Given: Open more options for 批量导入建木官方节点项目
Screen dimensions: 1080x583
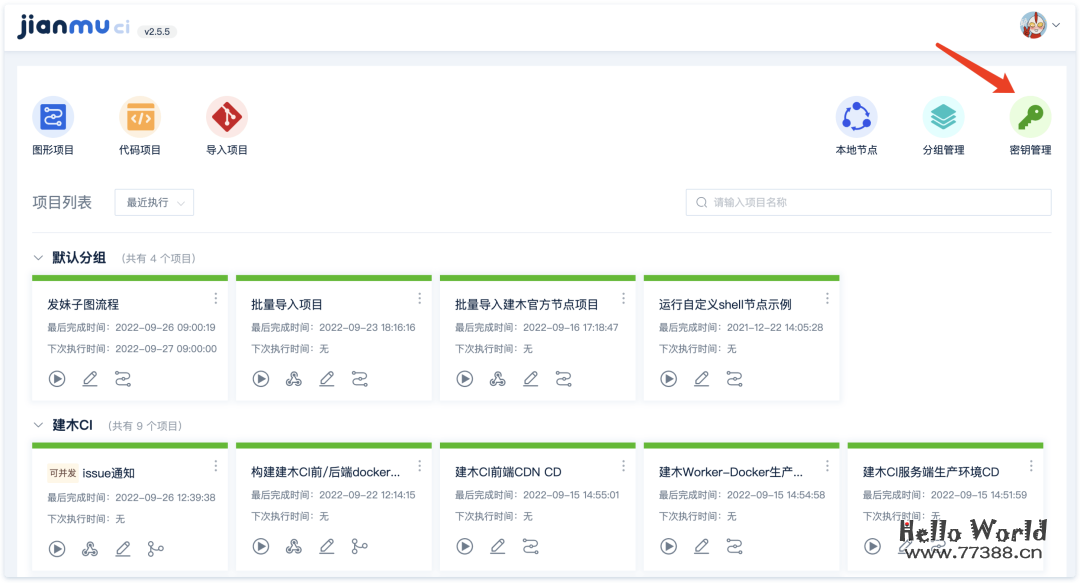Looking at the screenshot, I should [623, 298].
